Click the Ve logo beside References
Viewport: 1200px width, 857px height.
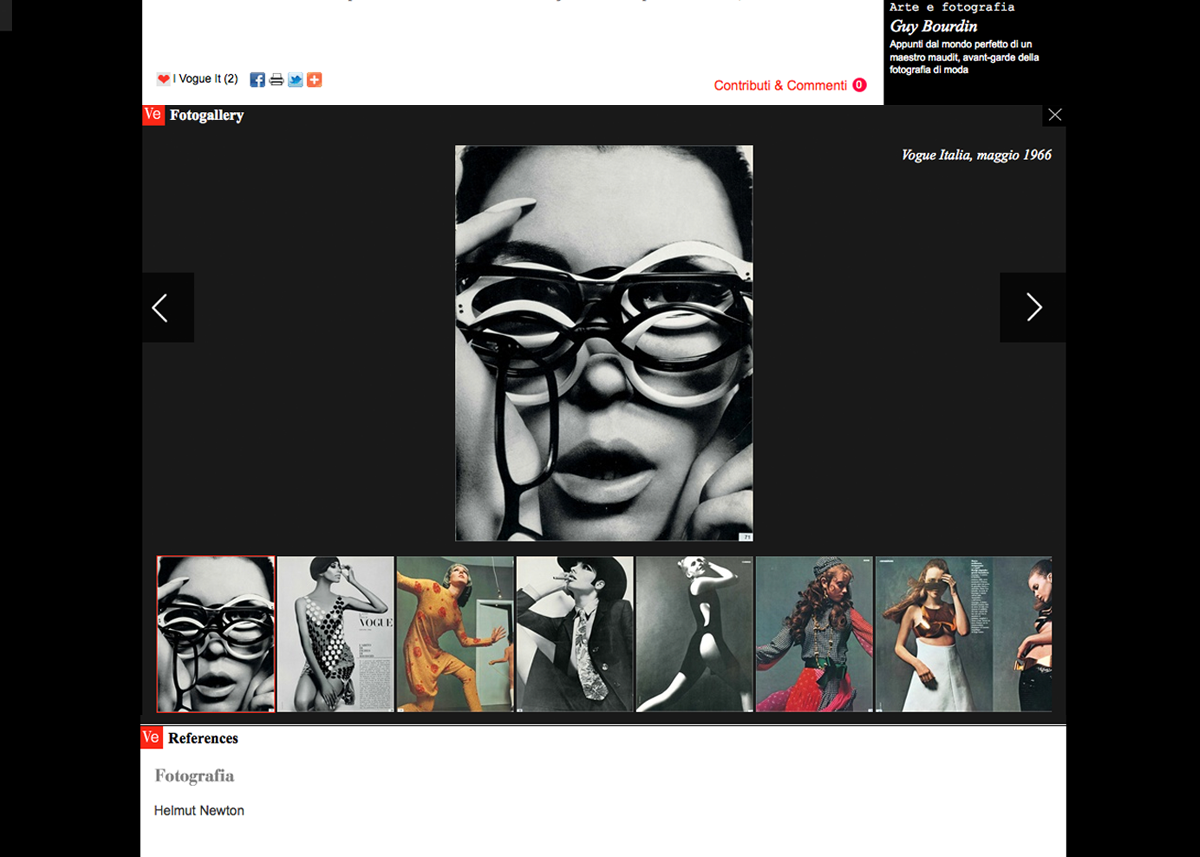[151, 738]
